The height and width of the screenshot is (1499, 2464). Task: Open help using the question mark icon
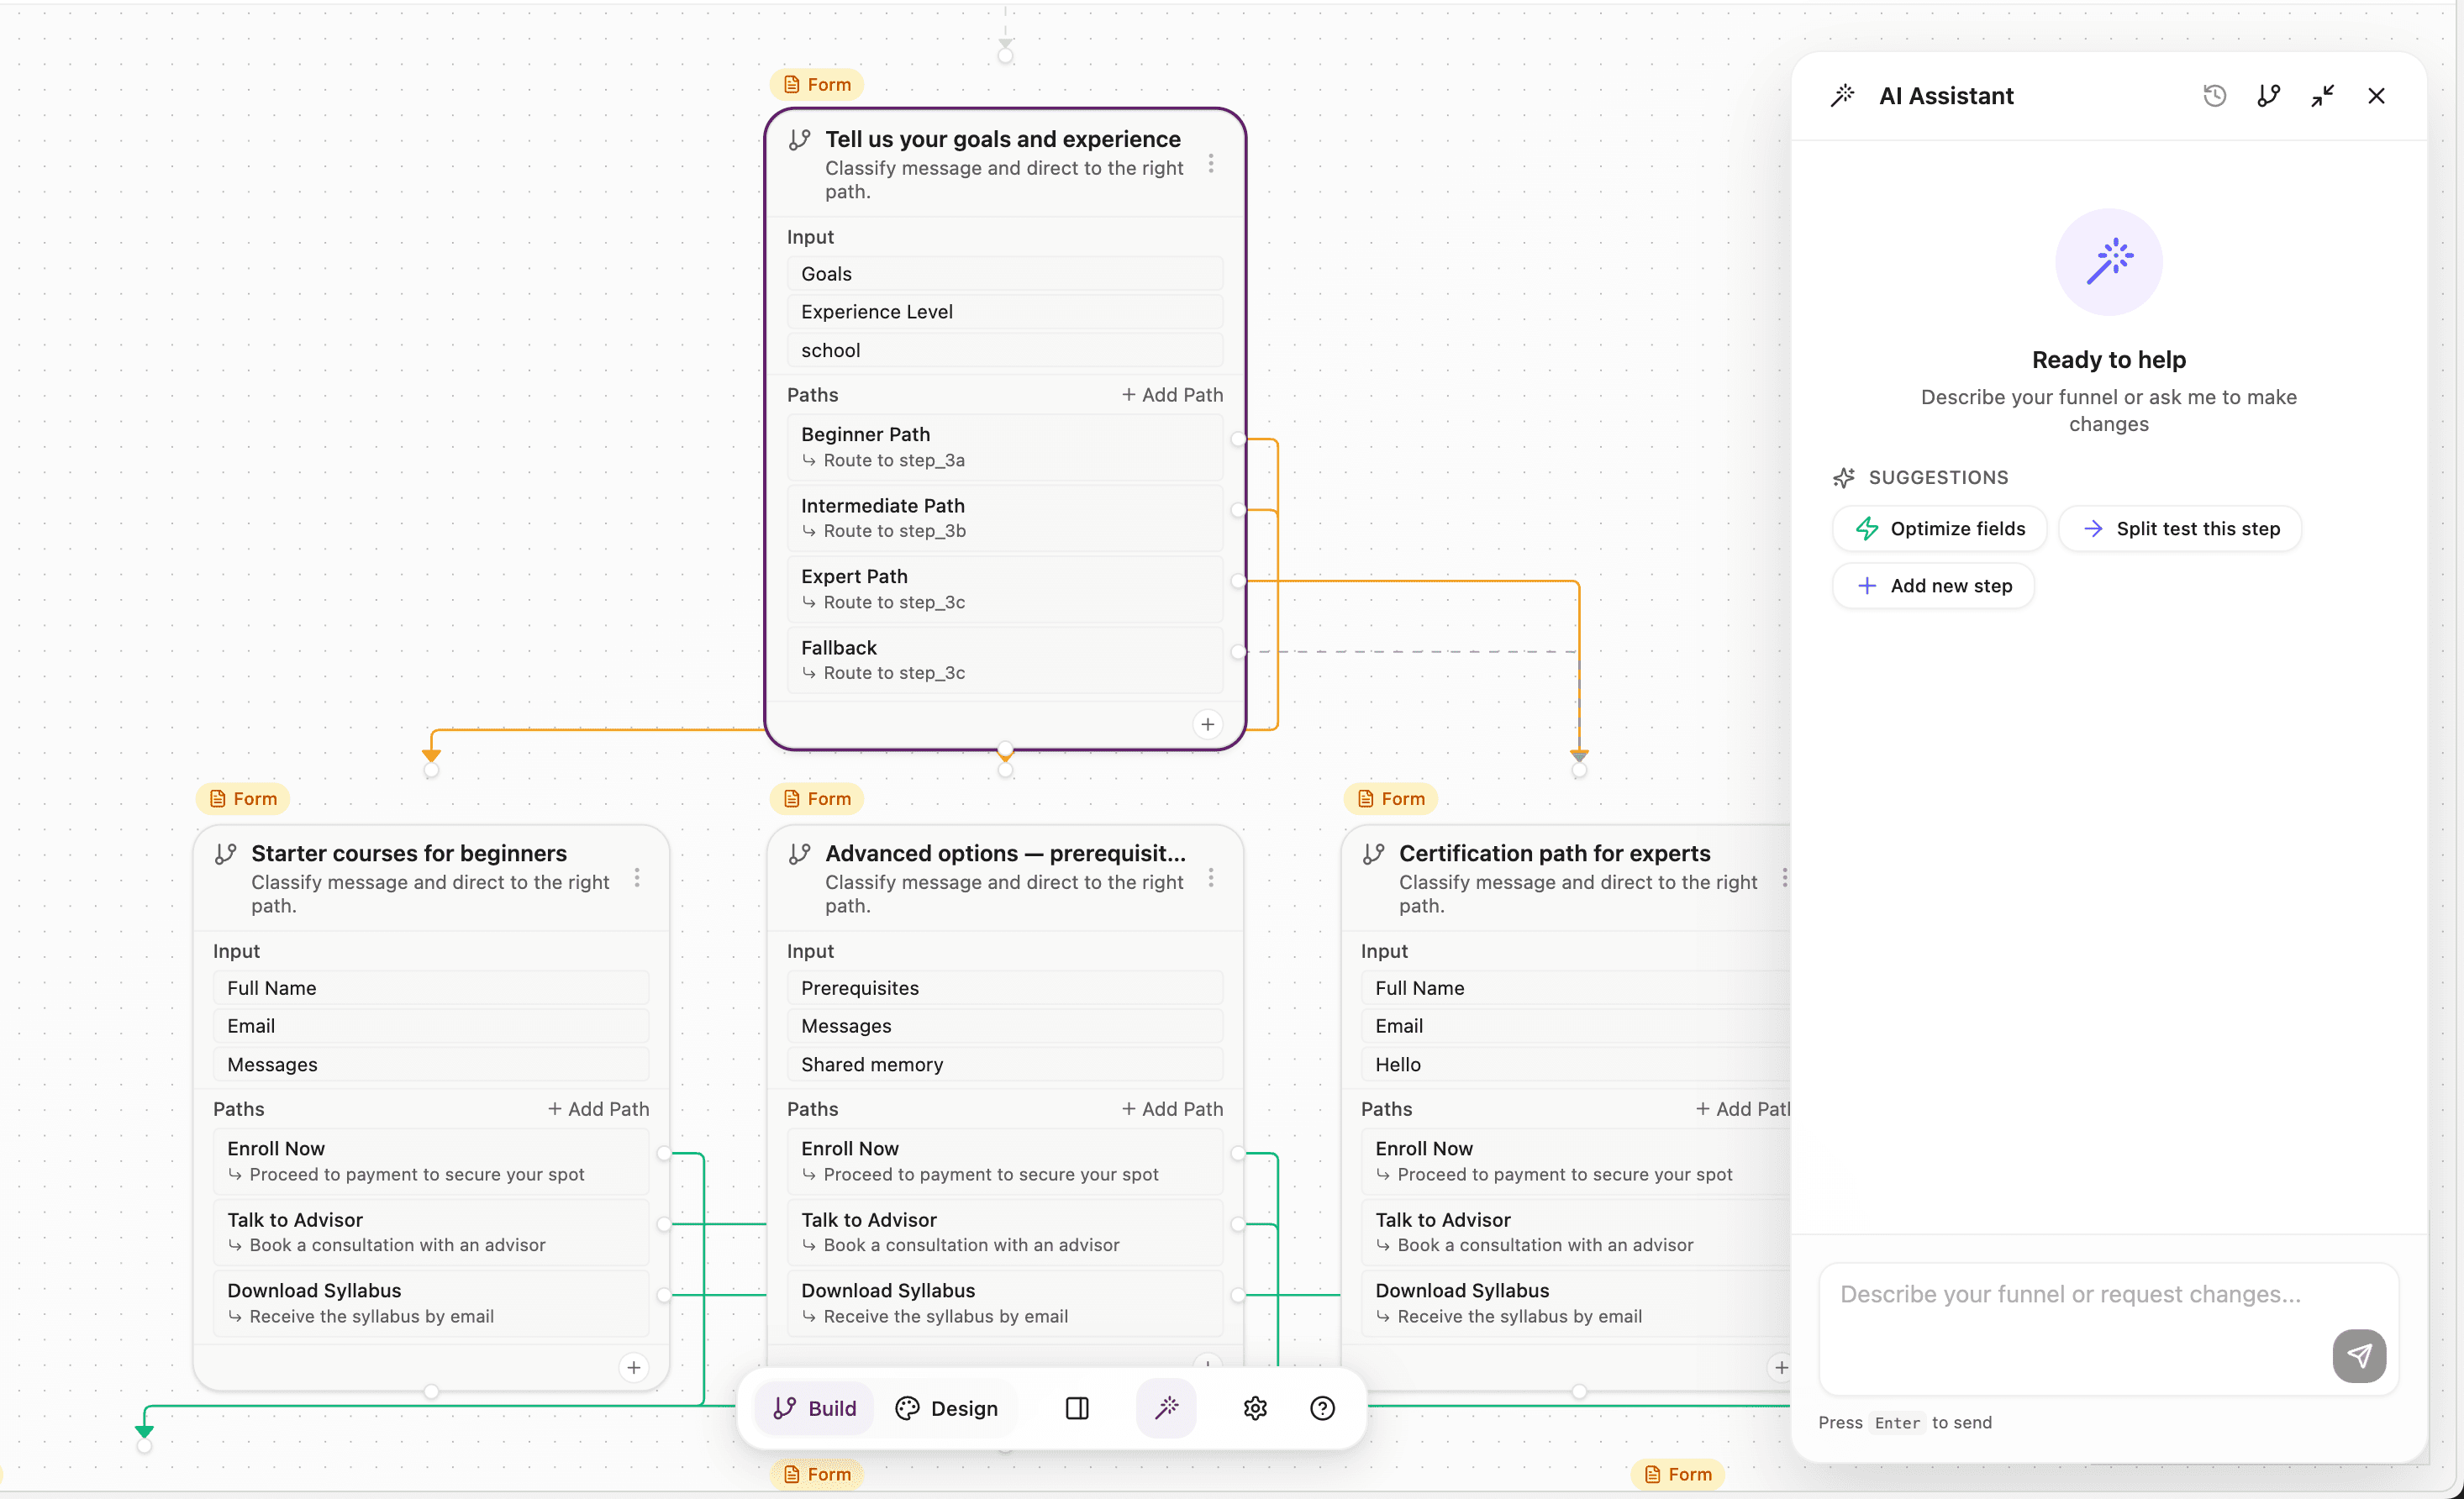(1322, 1407)
